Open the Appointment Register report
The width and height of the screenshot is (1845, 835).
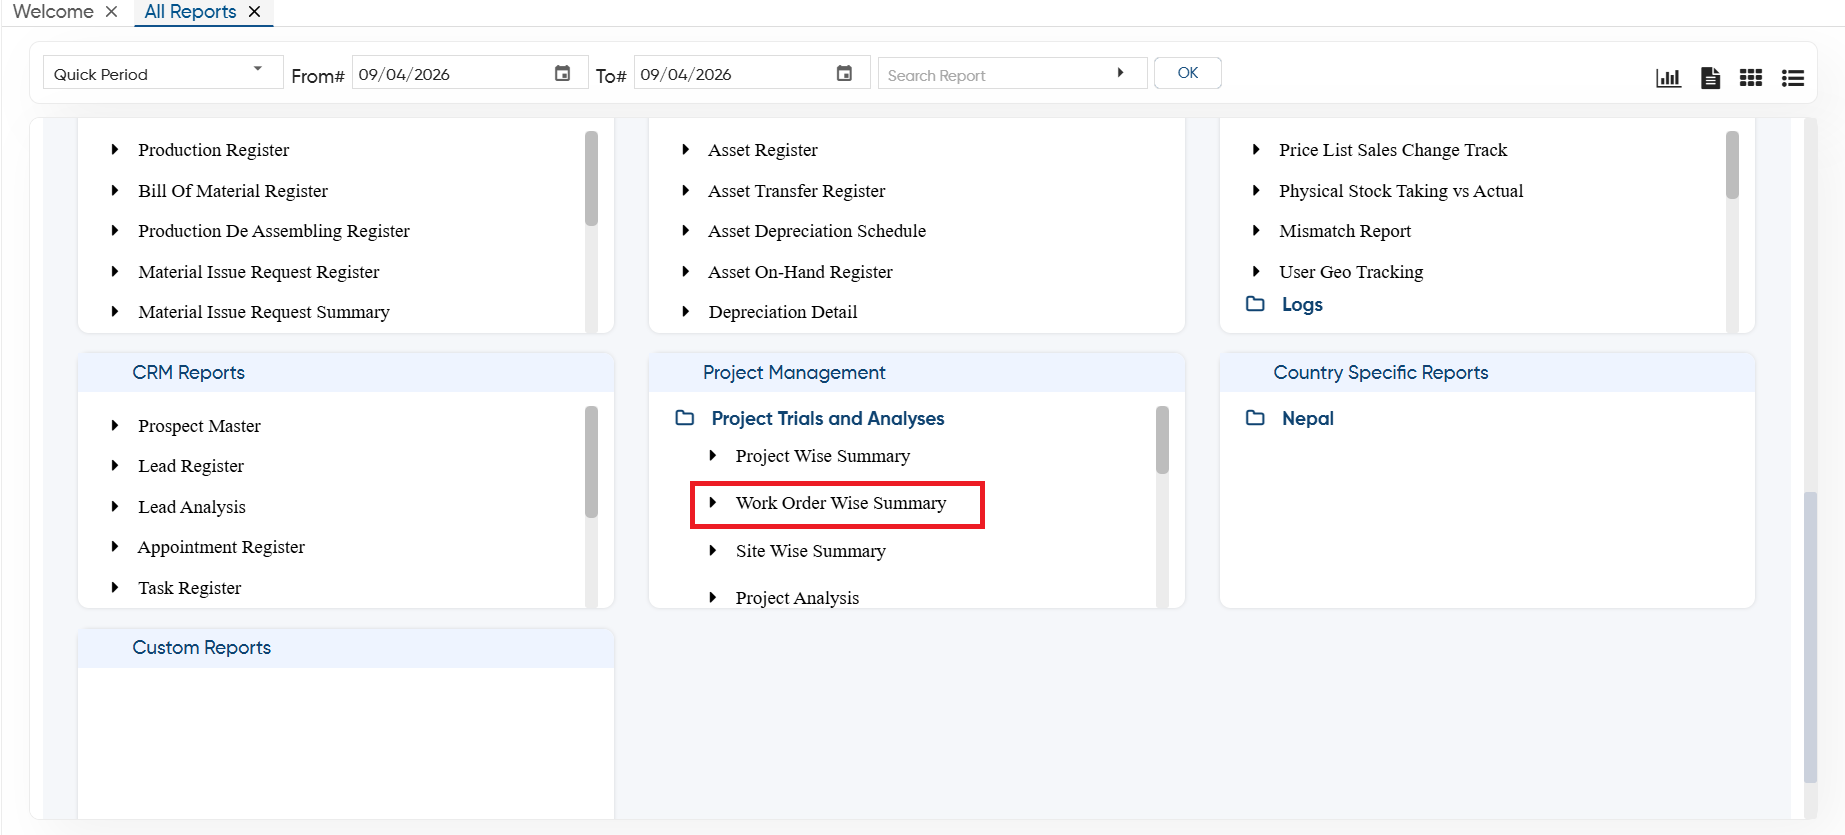[x=221, y=547]
